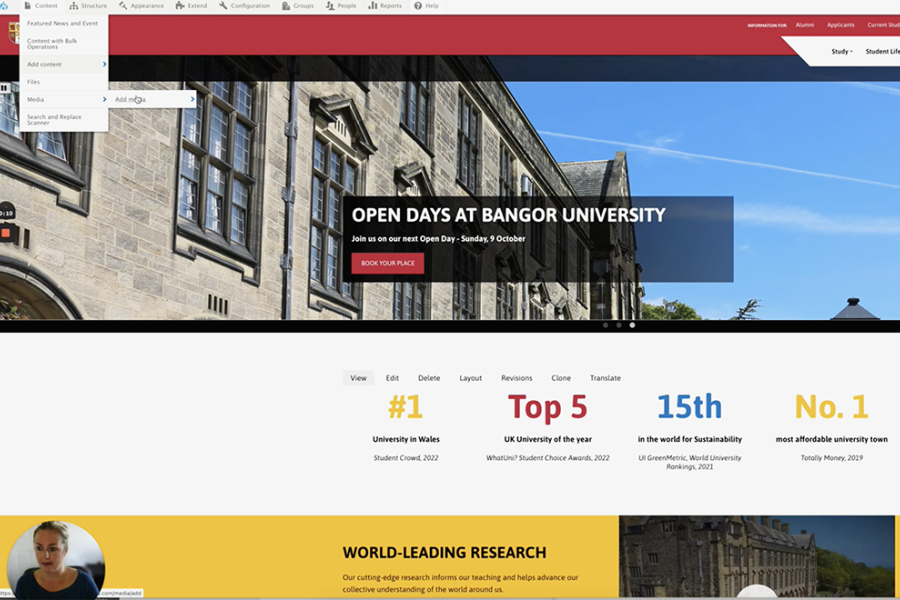This screenshot has width=900, height=600.
Task: Open the Revisions tab
Action: (517, 378)
